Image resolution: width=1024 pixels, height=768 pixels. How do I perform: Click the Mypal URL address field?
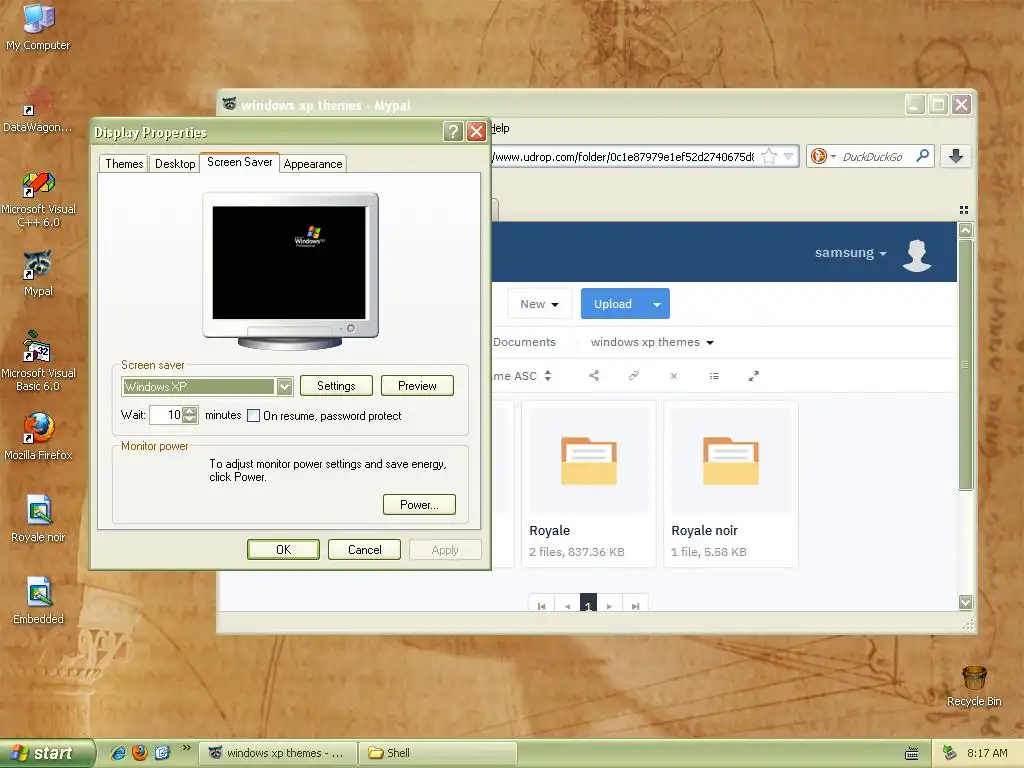click(x=624, y=157)
